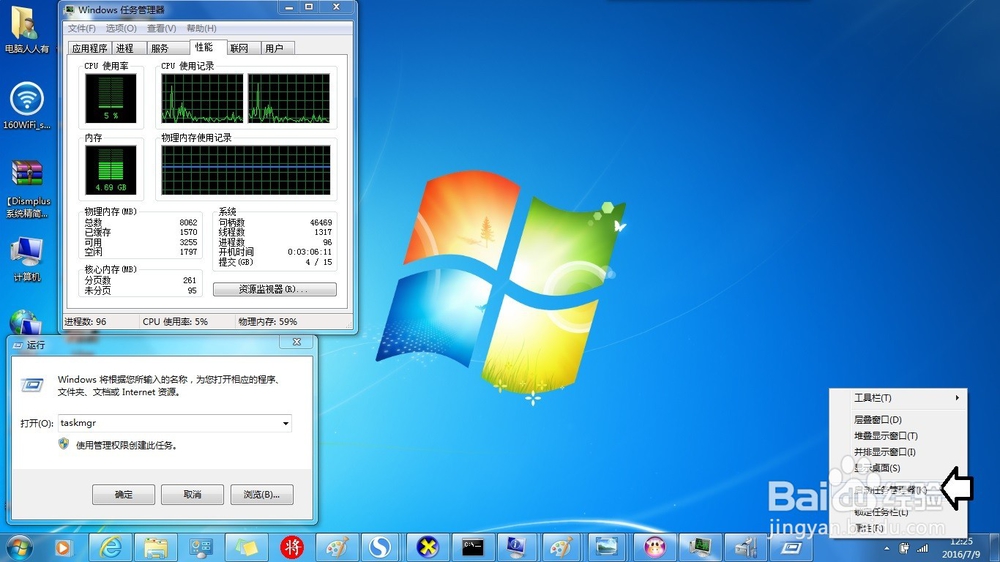
Task: Select the 计算机 desktop icon
Action: (27, 260)
